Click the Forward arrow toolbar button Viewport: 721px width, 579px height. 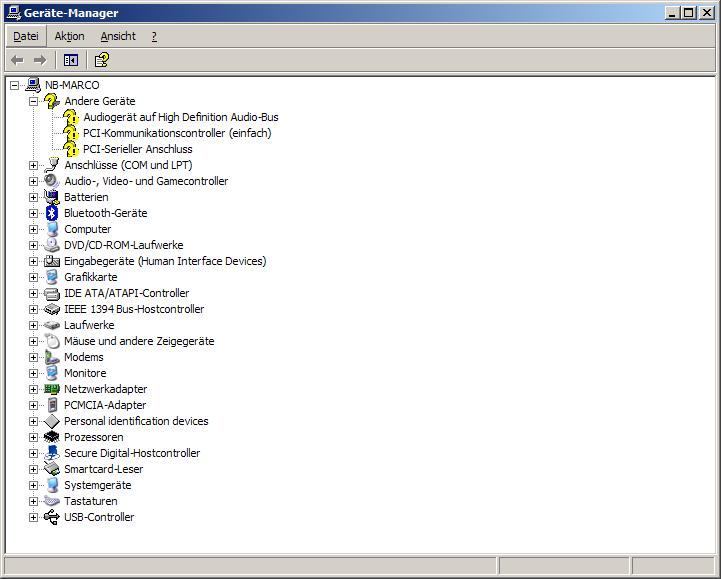click(x=40, y=60)
